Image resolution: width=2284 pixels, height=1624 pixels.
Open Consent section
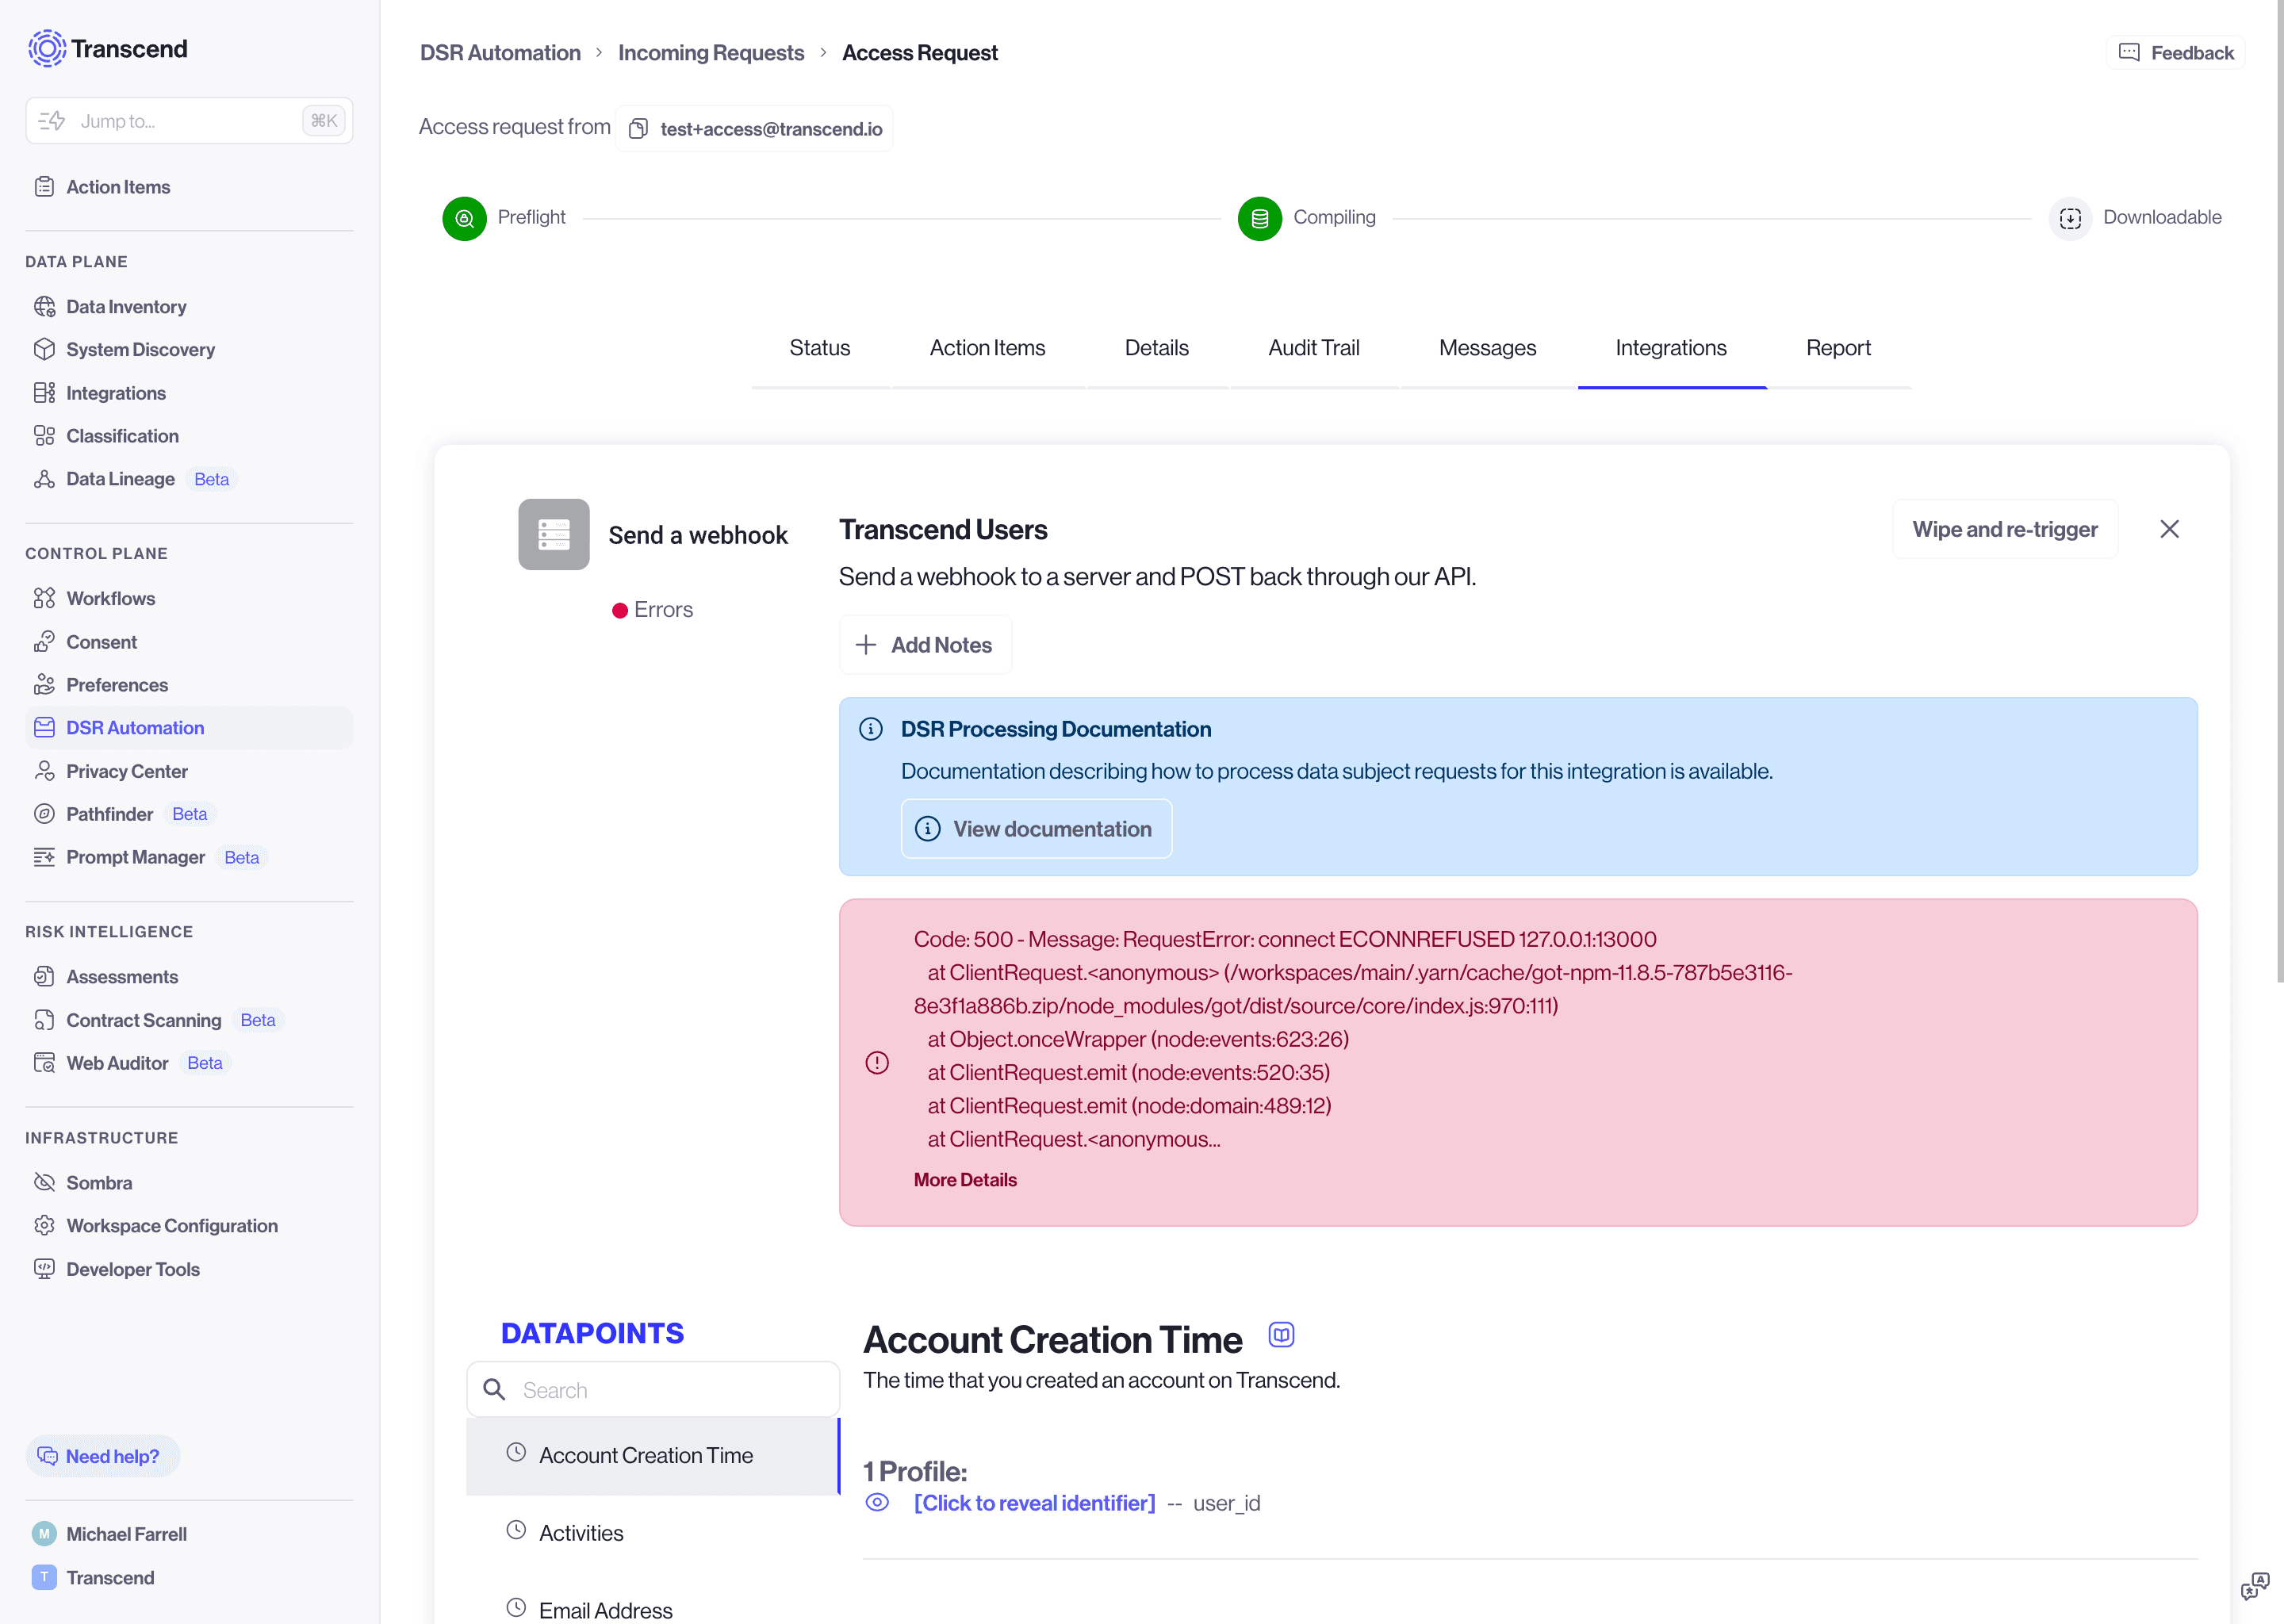pos(101,642)
